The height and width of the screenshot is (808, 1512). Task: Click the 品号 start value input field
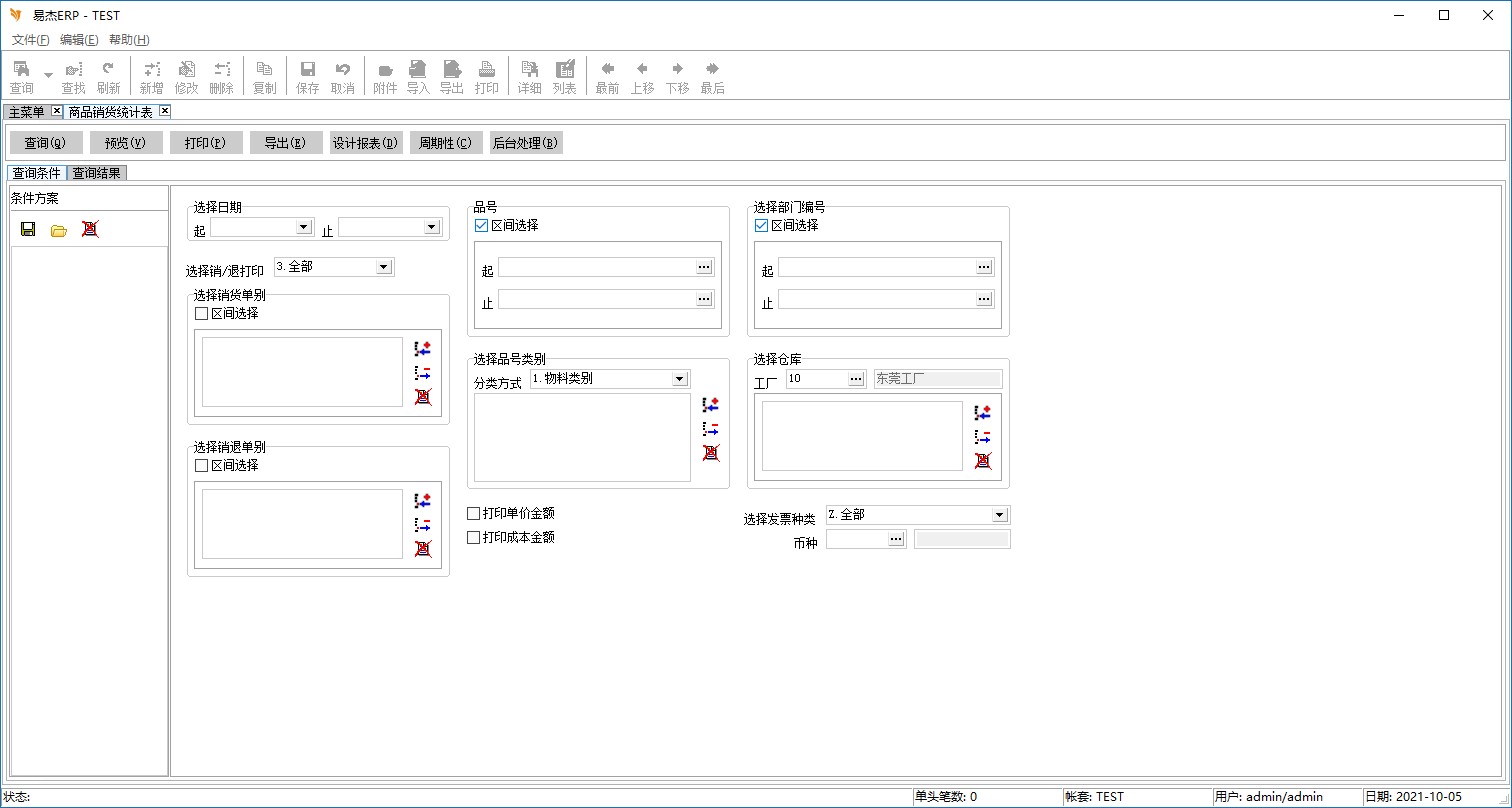click(x=597, y=268)
